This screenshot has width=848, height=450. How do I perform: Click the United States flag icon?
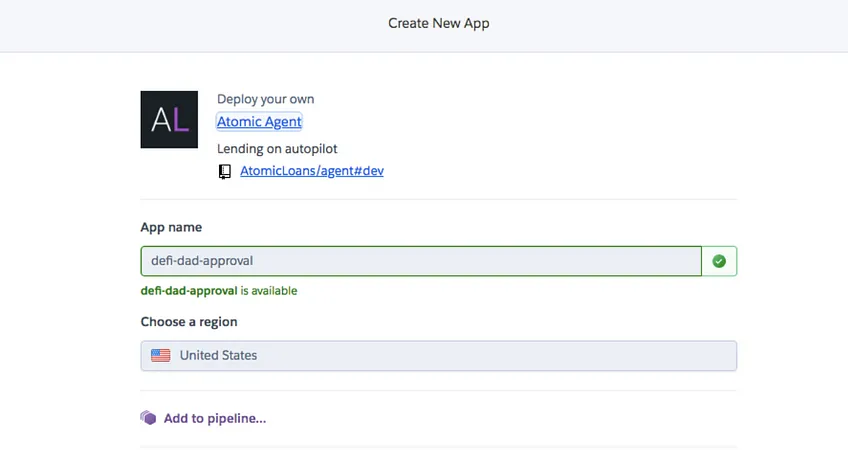pyautogui.click(x=161, y=355)
